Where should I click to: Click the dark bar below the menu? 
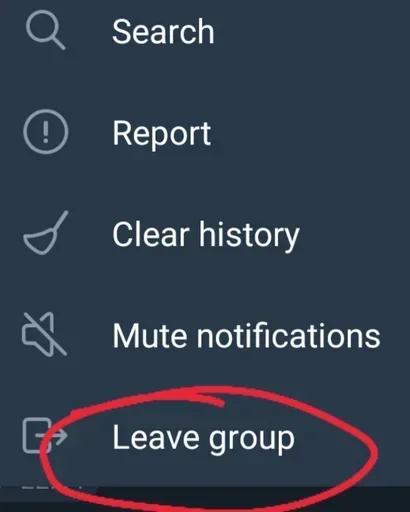point(205,499)
